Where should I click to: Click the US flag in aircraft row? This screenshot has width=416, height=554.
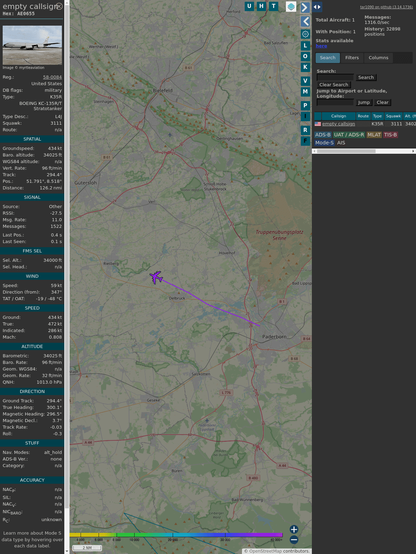[x=318, y=124]
